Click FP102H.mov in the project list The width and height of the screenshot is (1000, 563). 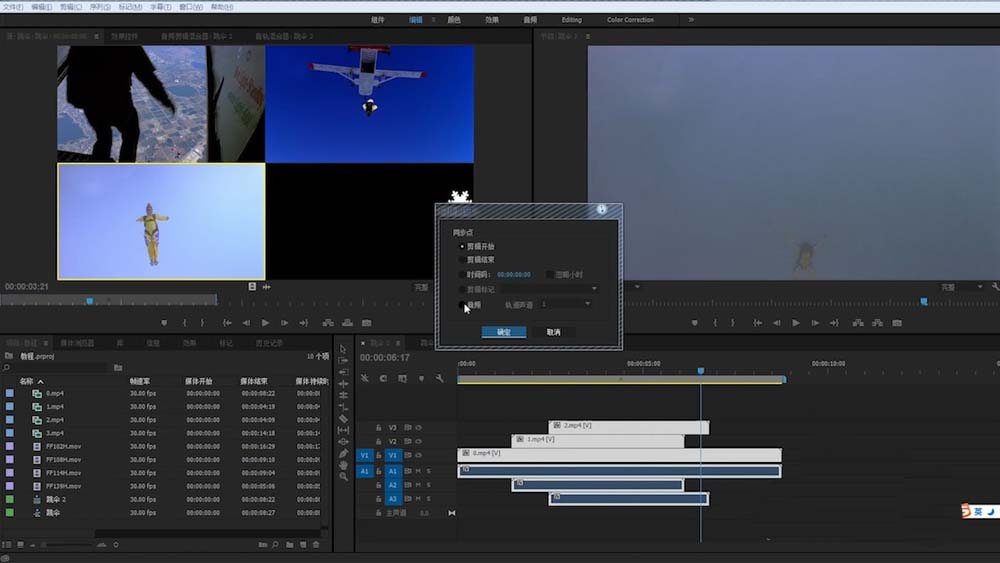tap(62, 446)
